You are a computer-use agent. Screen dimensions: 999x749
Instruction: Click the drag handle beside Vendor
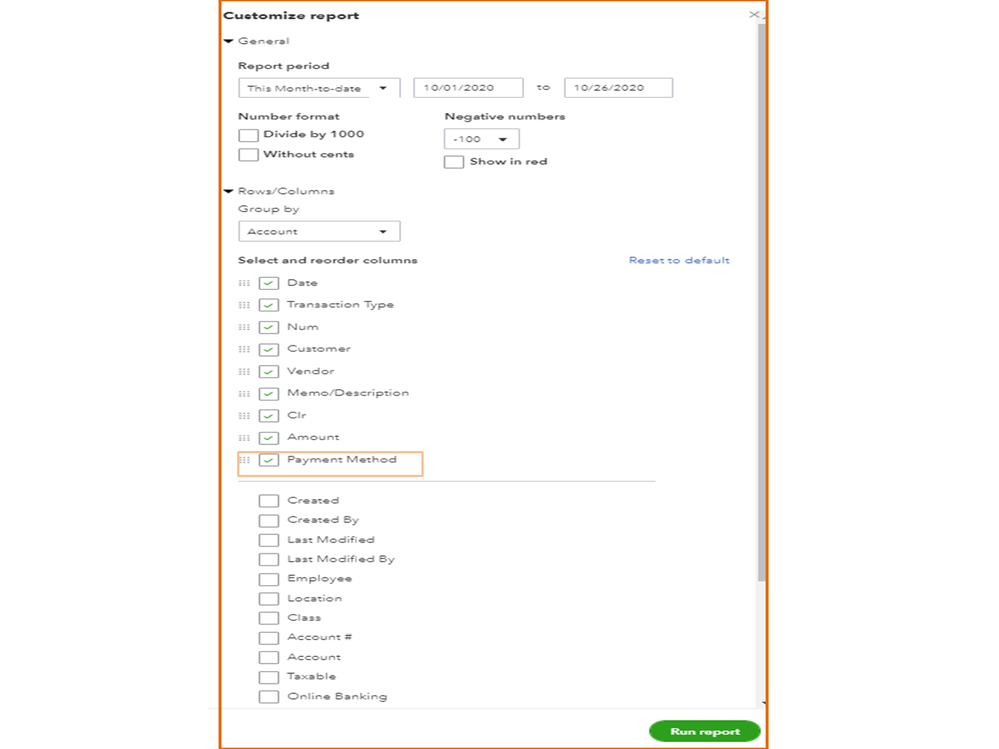point(245,371)
